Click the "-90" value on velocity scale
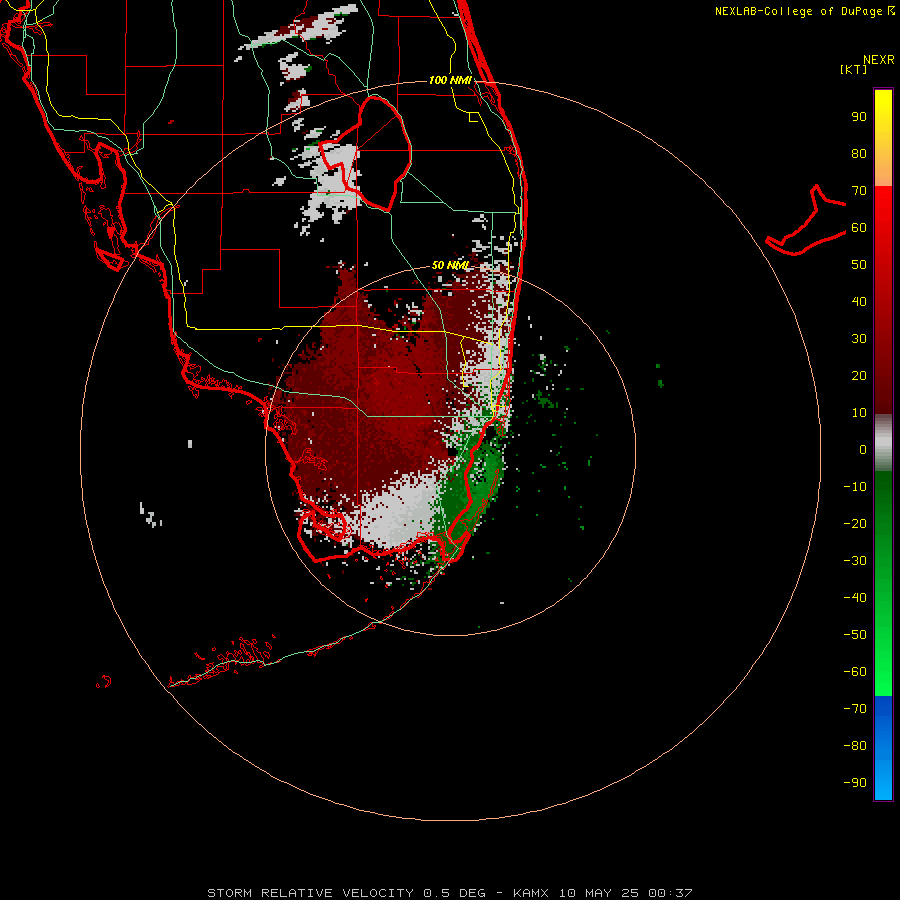900x900 pixels. [855, 783]
